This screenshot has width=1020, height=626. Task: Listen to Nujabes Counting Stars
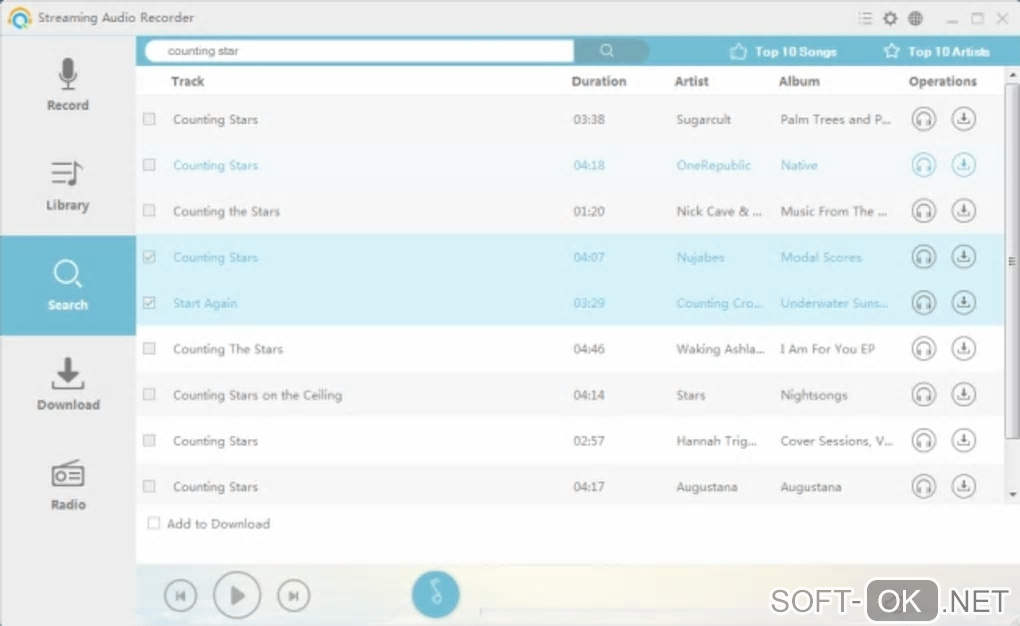[924, 257]
